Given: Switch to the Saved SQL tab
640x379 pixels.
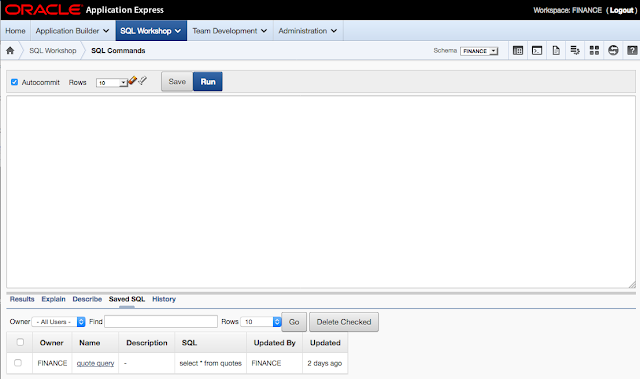Looking at the screenshot, I should (x=127, y=299).
